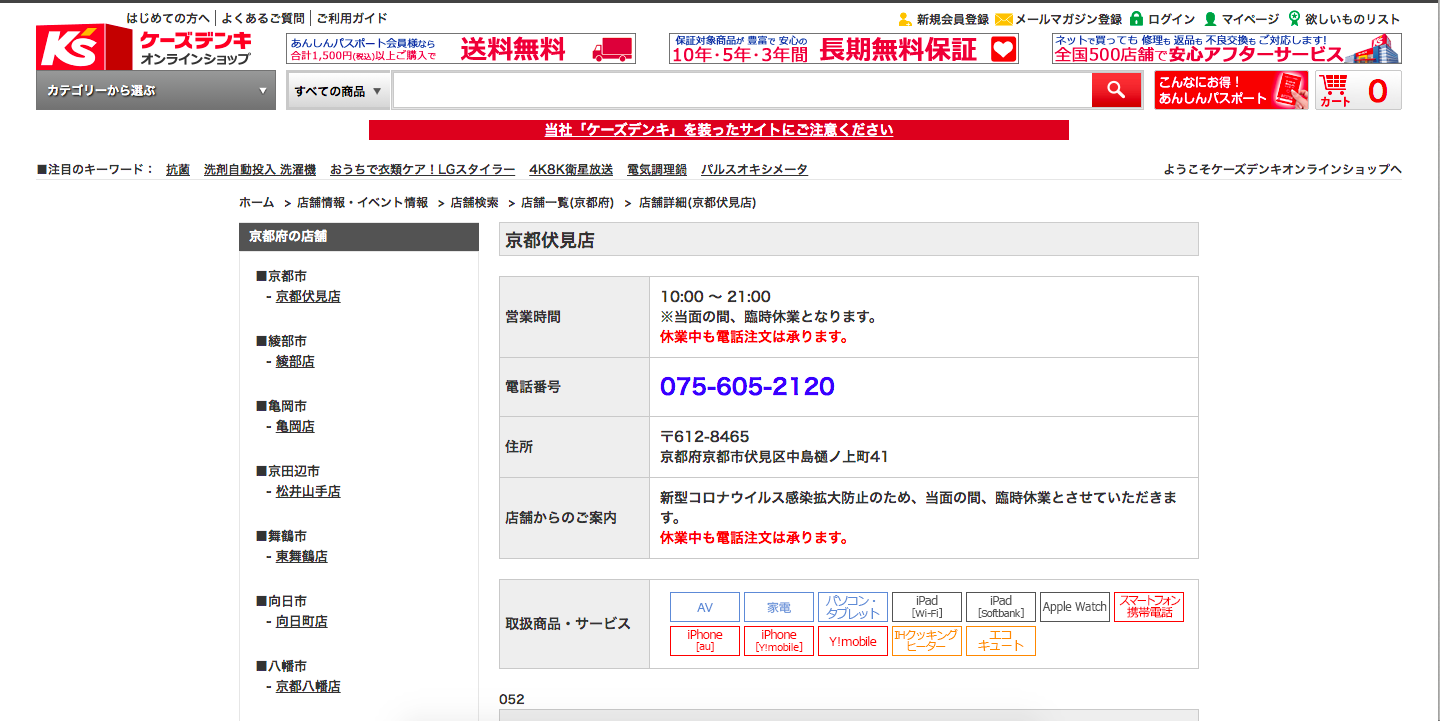Click the postal code 〒612-8465

(705, 436)
